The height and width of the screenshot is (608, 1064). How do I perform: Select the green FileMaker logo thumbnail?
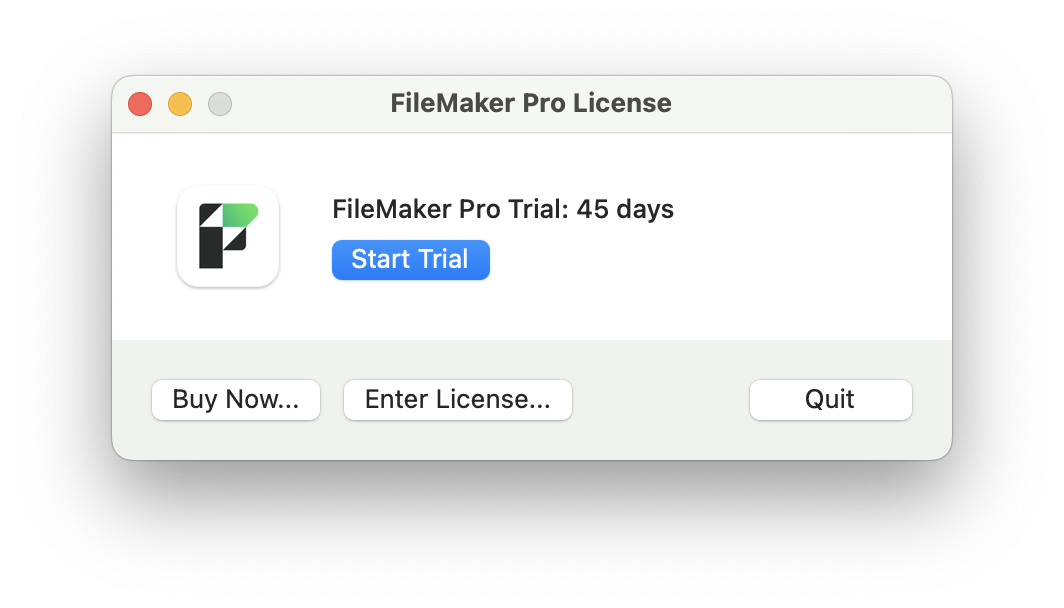click(x=228, y=236)
